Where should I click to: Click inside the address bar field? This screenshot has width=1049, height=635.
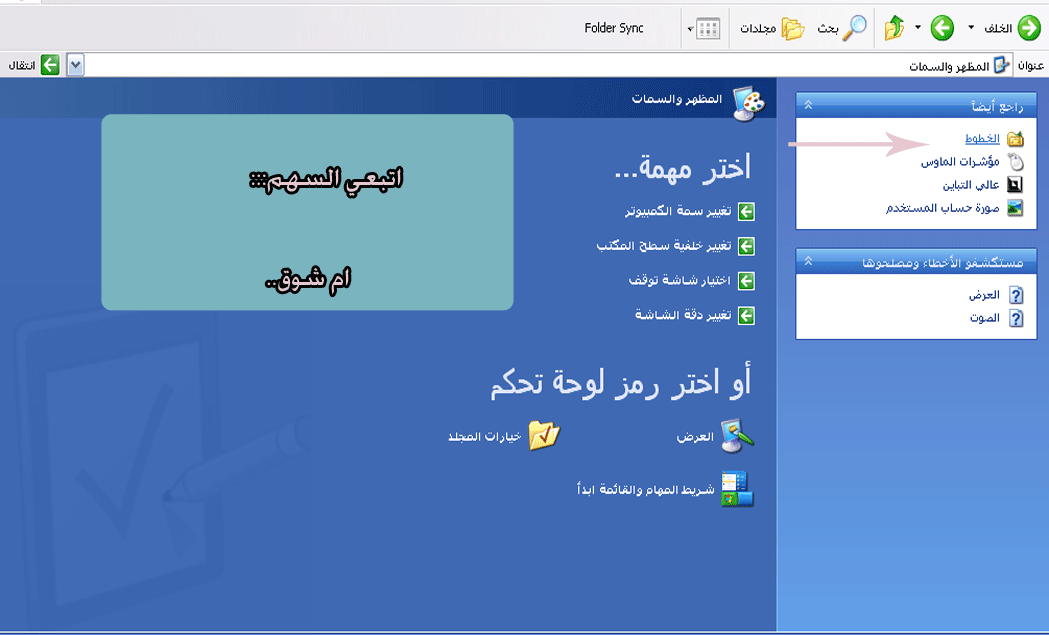tap(500, 65)
